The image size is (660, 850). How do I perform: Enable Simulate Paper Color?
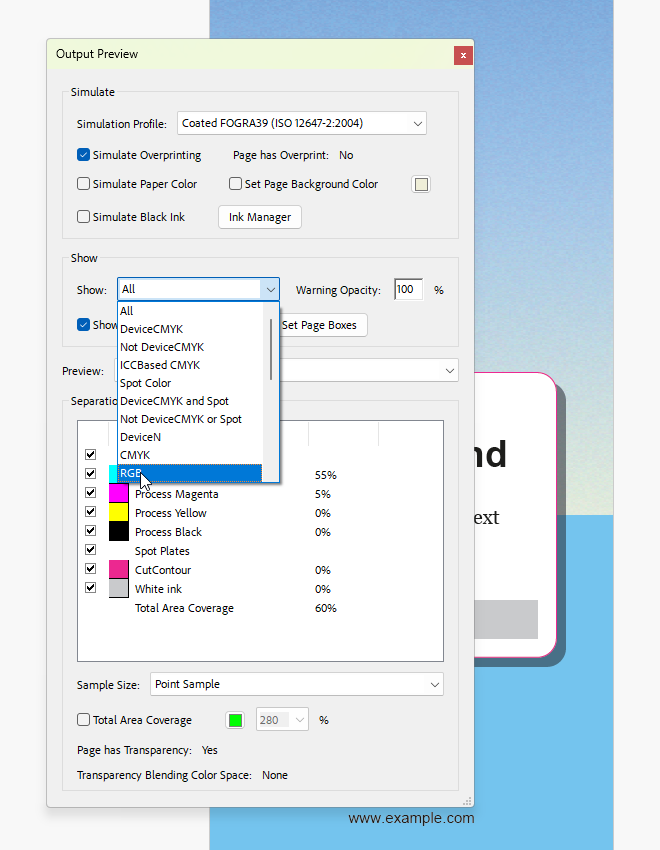click(83, 184)
